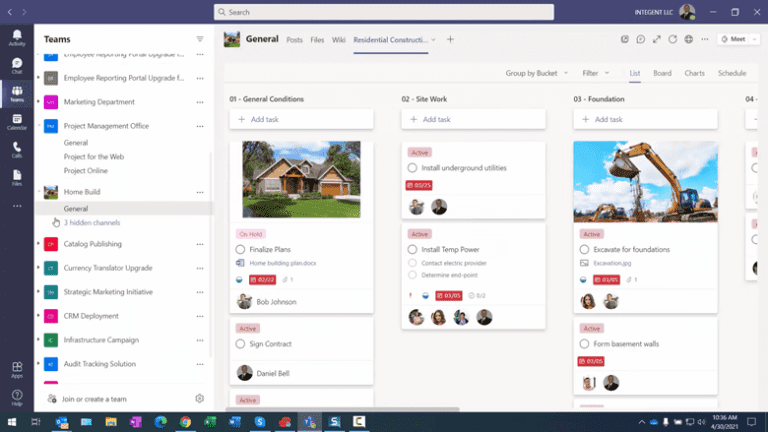Add task in Site Work bucket
Screen dimensions: 768x432
point(473,120)
